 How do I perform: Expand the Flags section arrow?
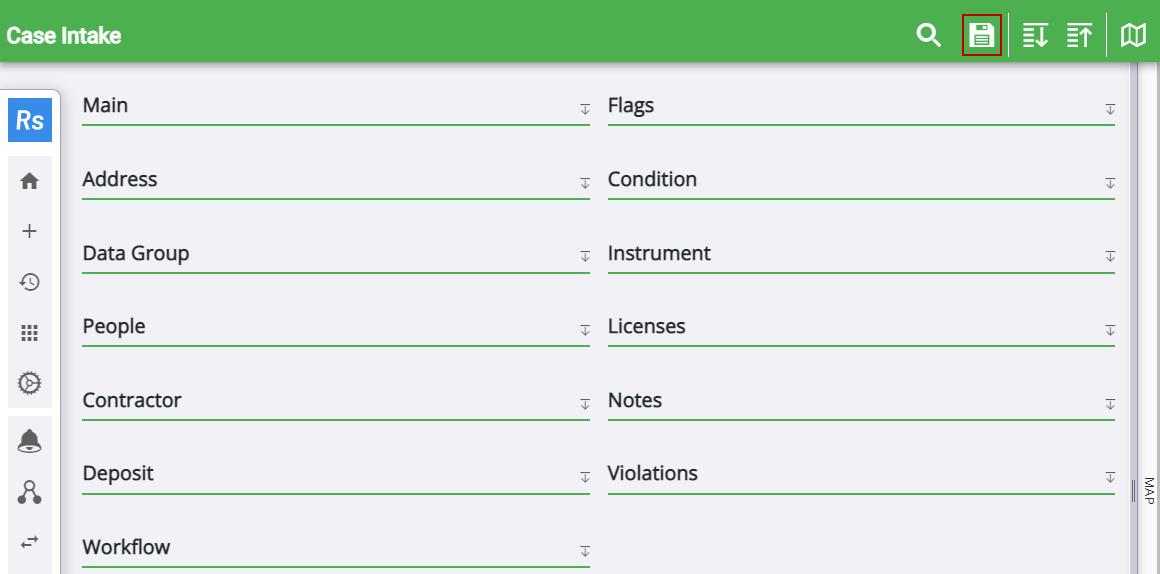(x=1110, y=109)
